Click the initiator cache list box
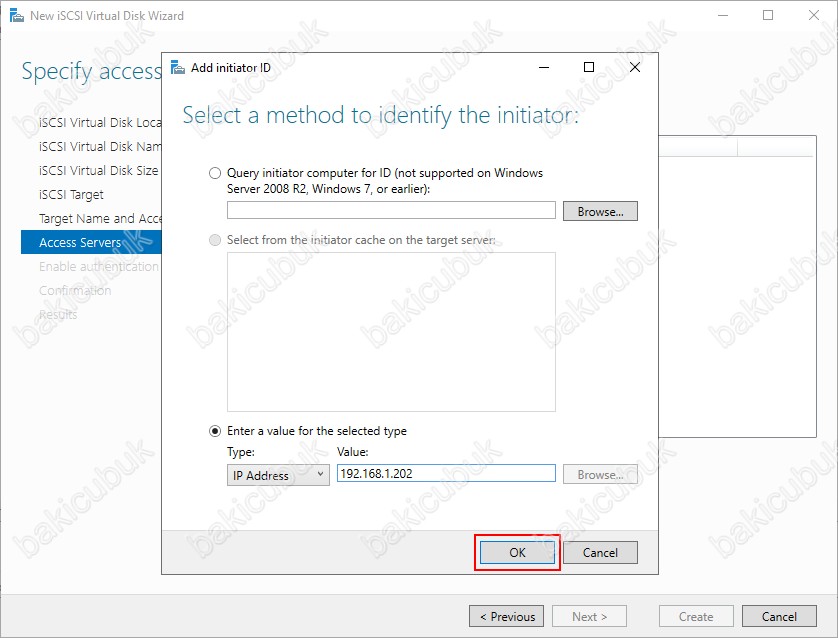 [x=391, y=331]
